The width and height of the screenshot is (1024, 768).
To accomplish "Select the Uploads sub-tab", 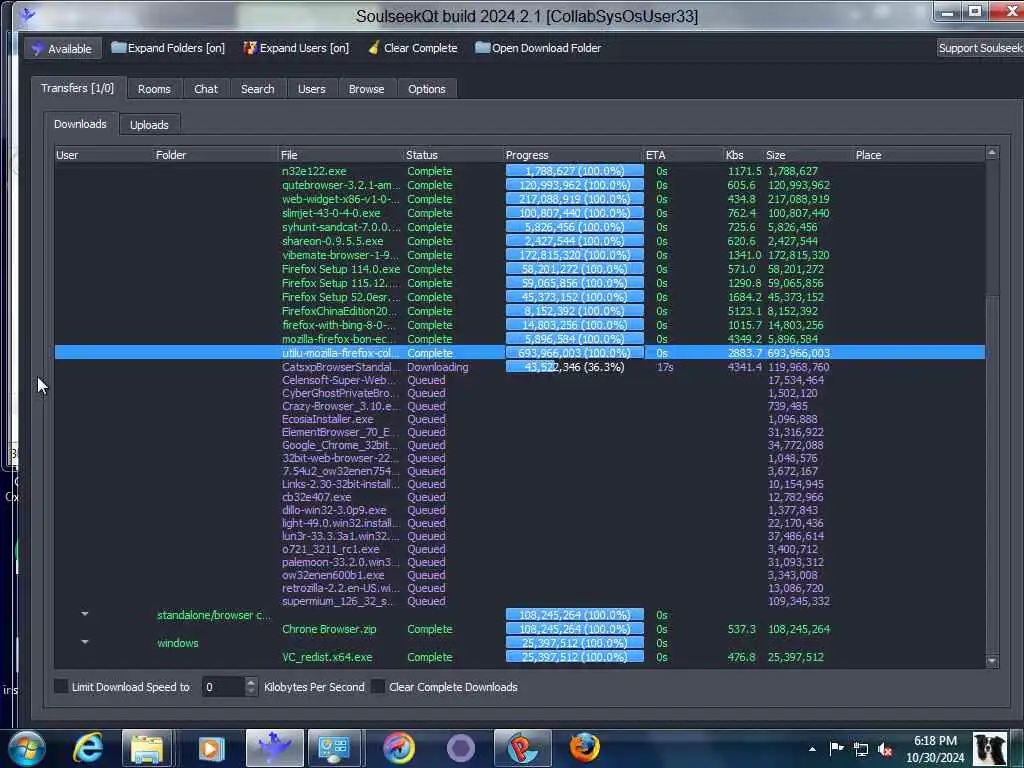I will click(149, 125).
